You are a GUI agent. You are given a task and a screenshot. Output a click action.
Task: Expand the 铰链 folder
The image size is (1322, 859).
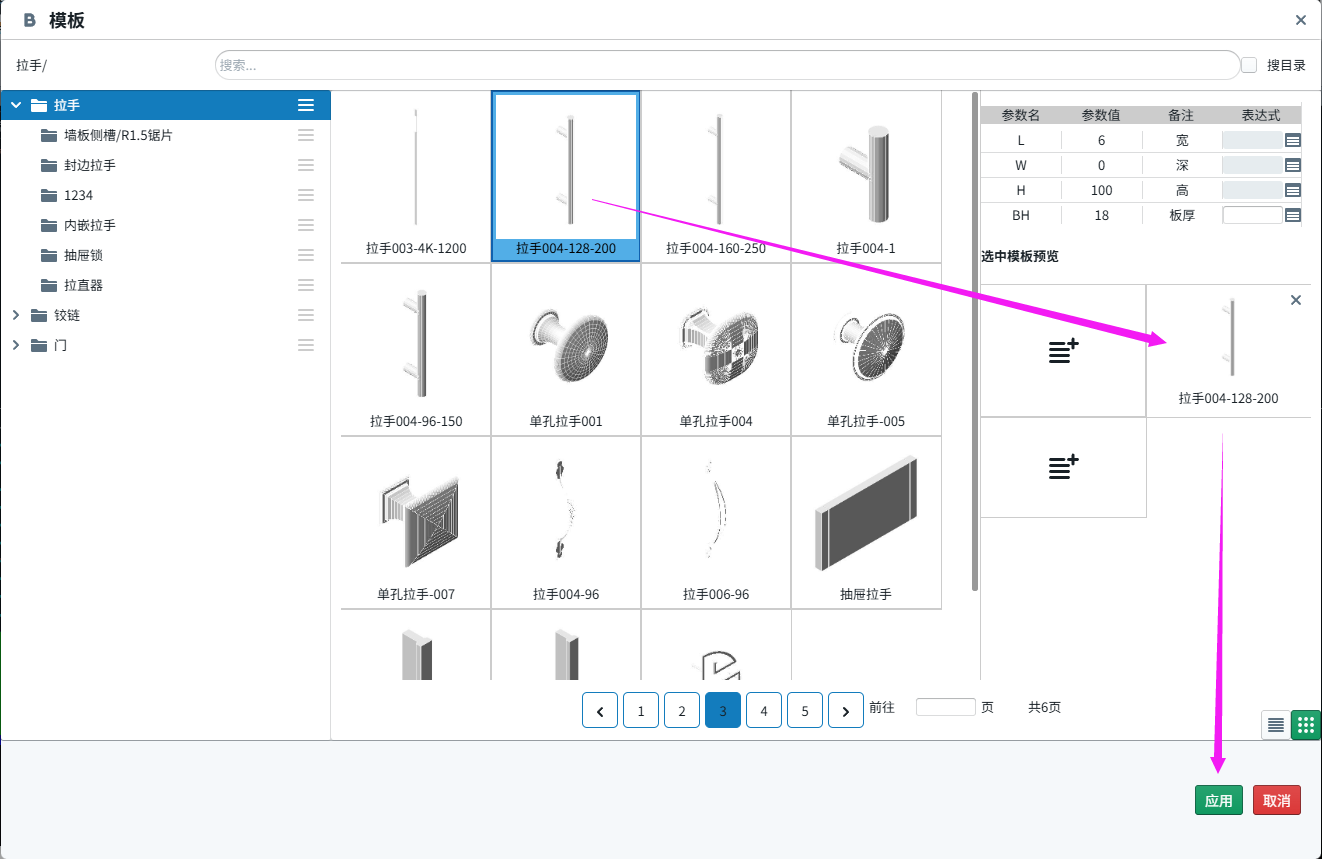(x=16, y=315)
